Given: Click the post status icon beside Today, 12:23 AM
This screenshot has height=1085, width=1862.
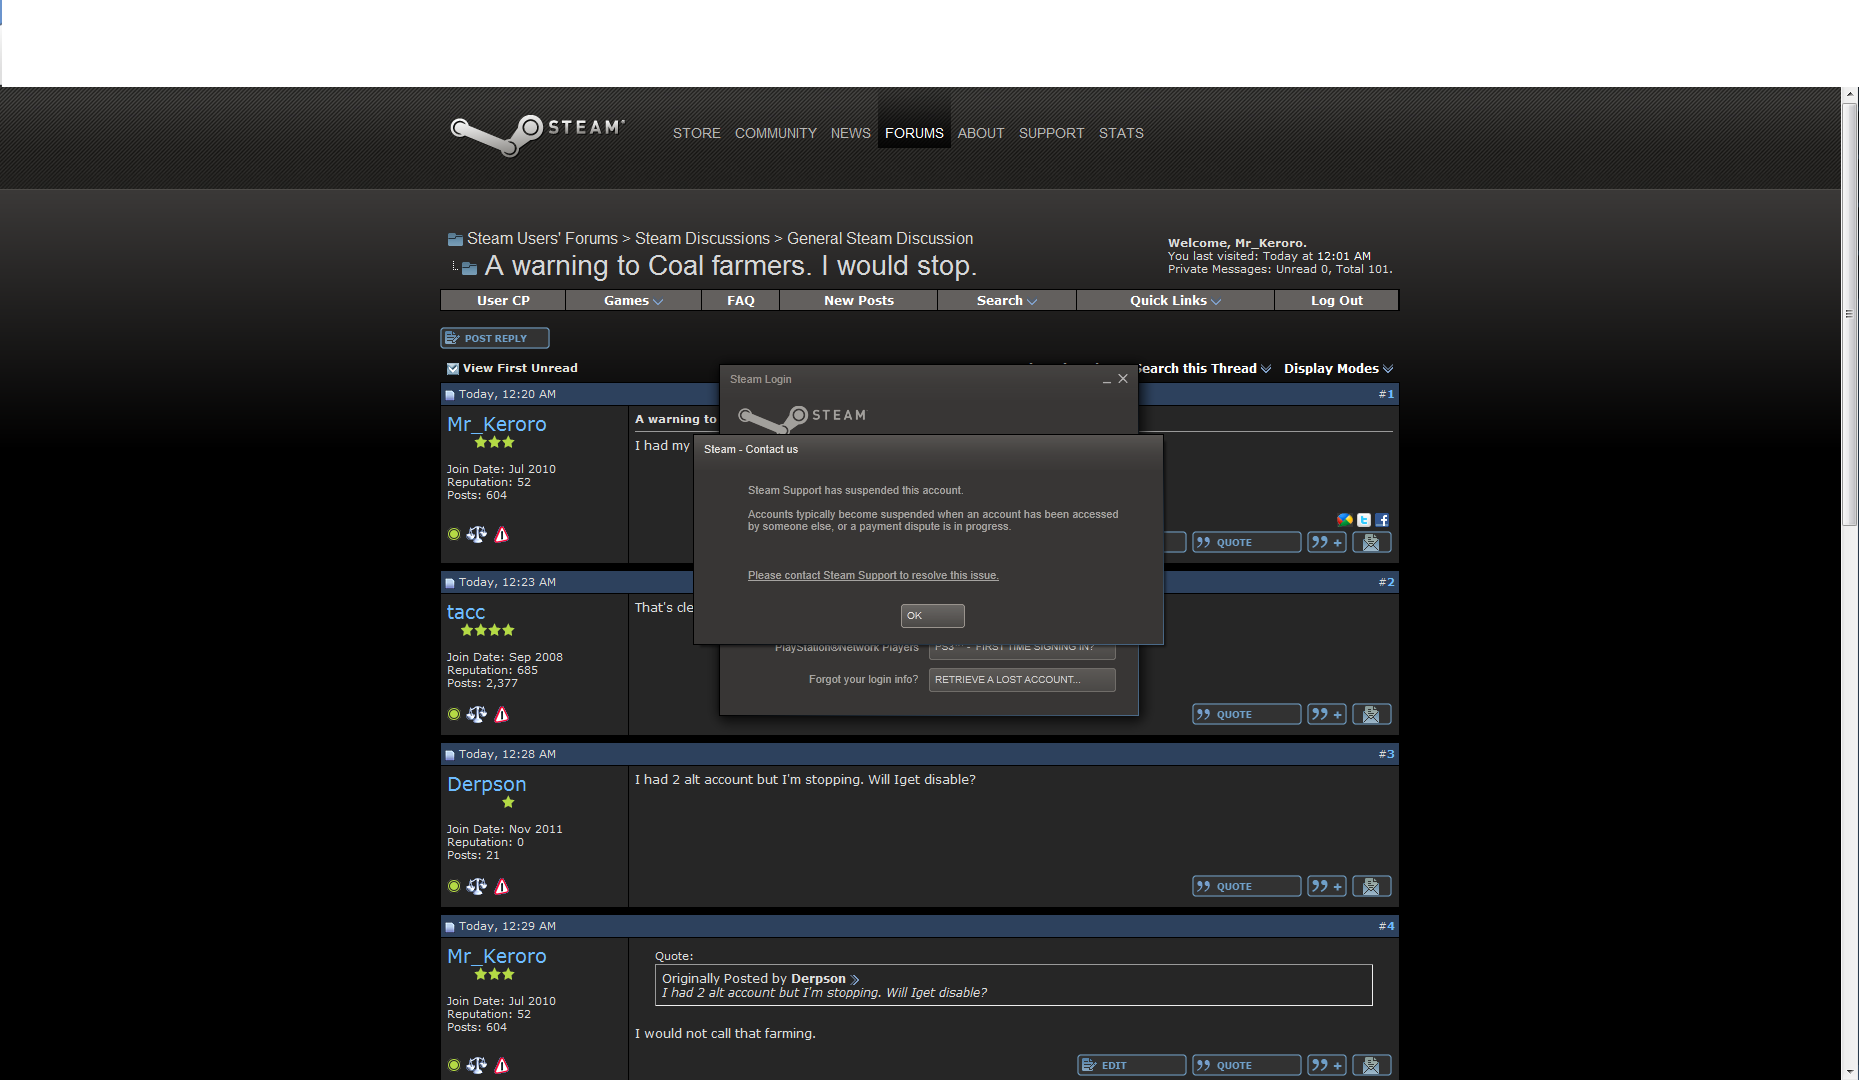Looking at the screenshot, I should (x=450, y=583).
